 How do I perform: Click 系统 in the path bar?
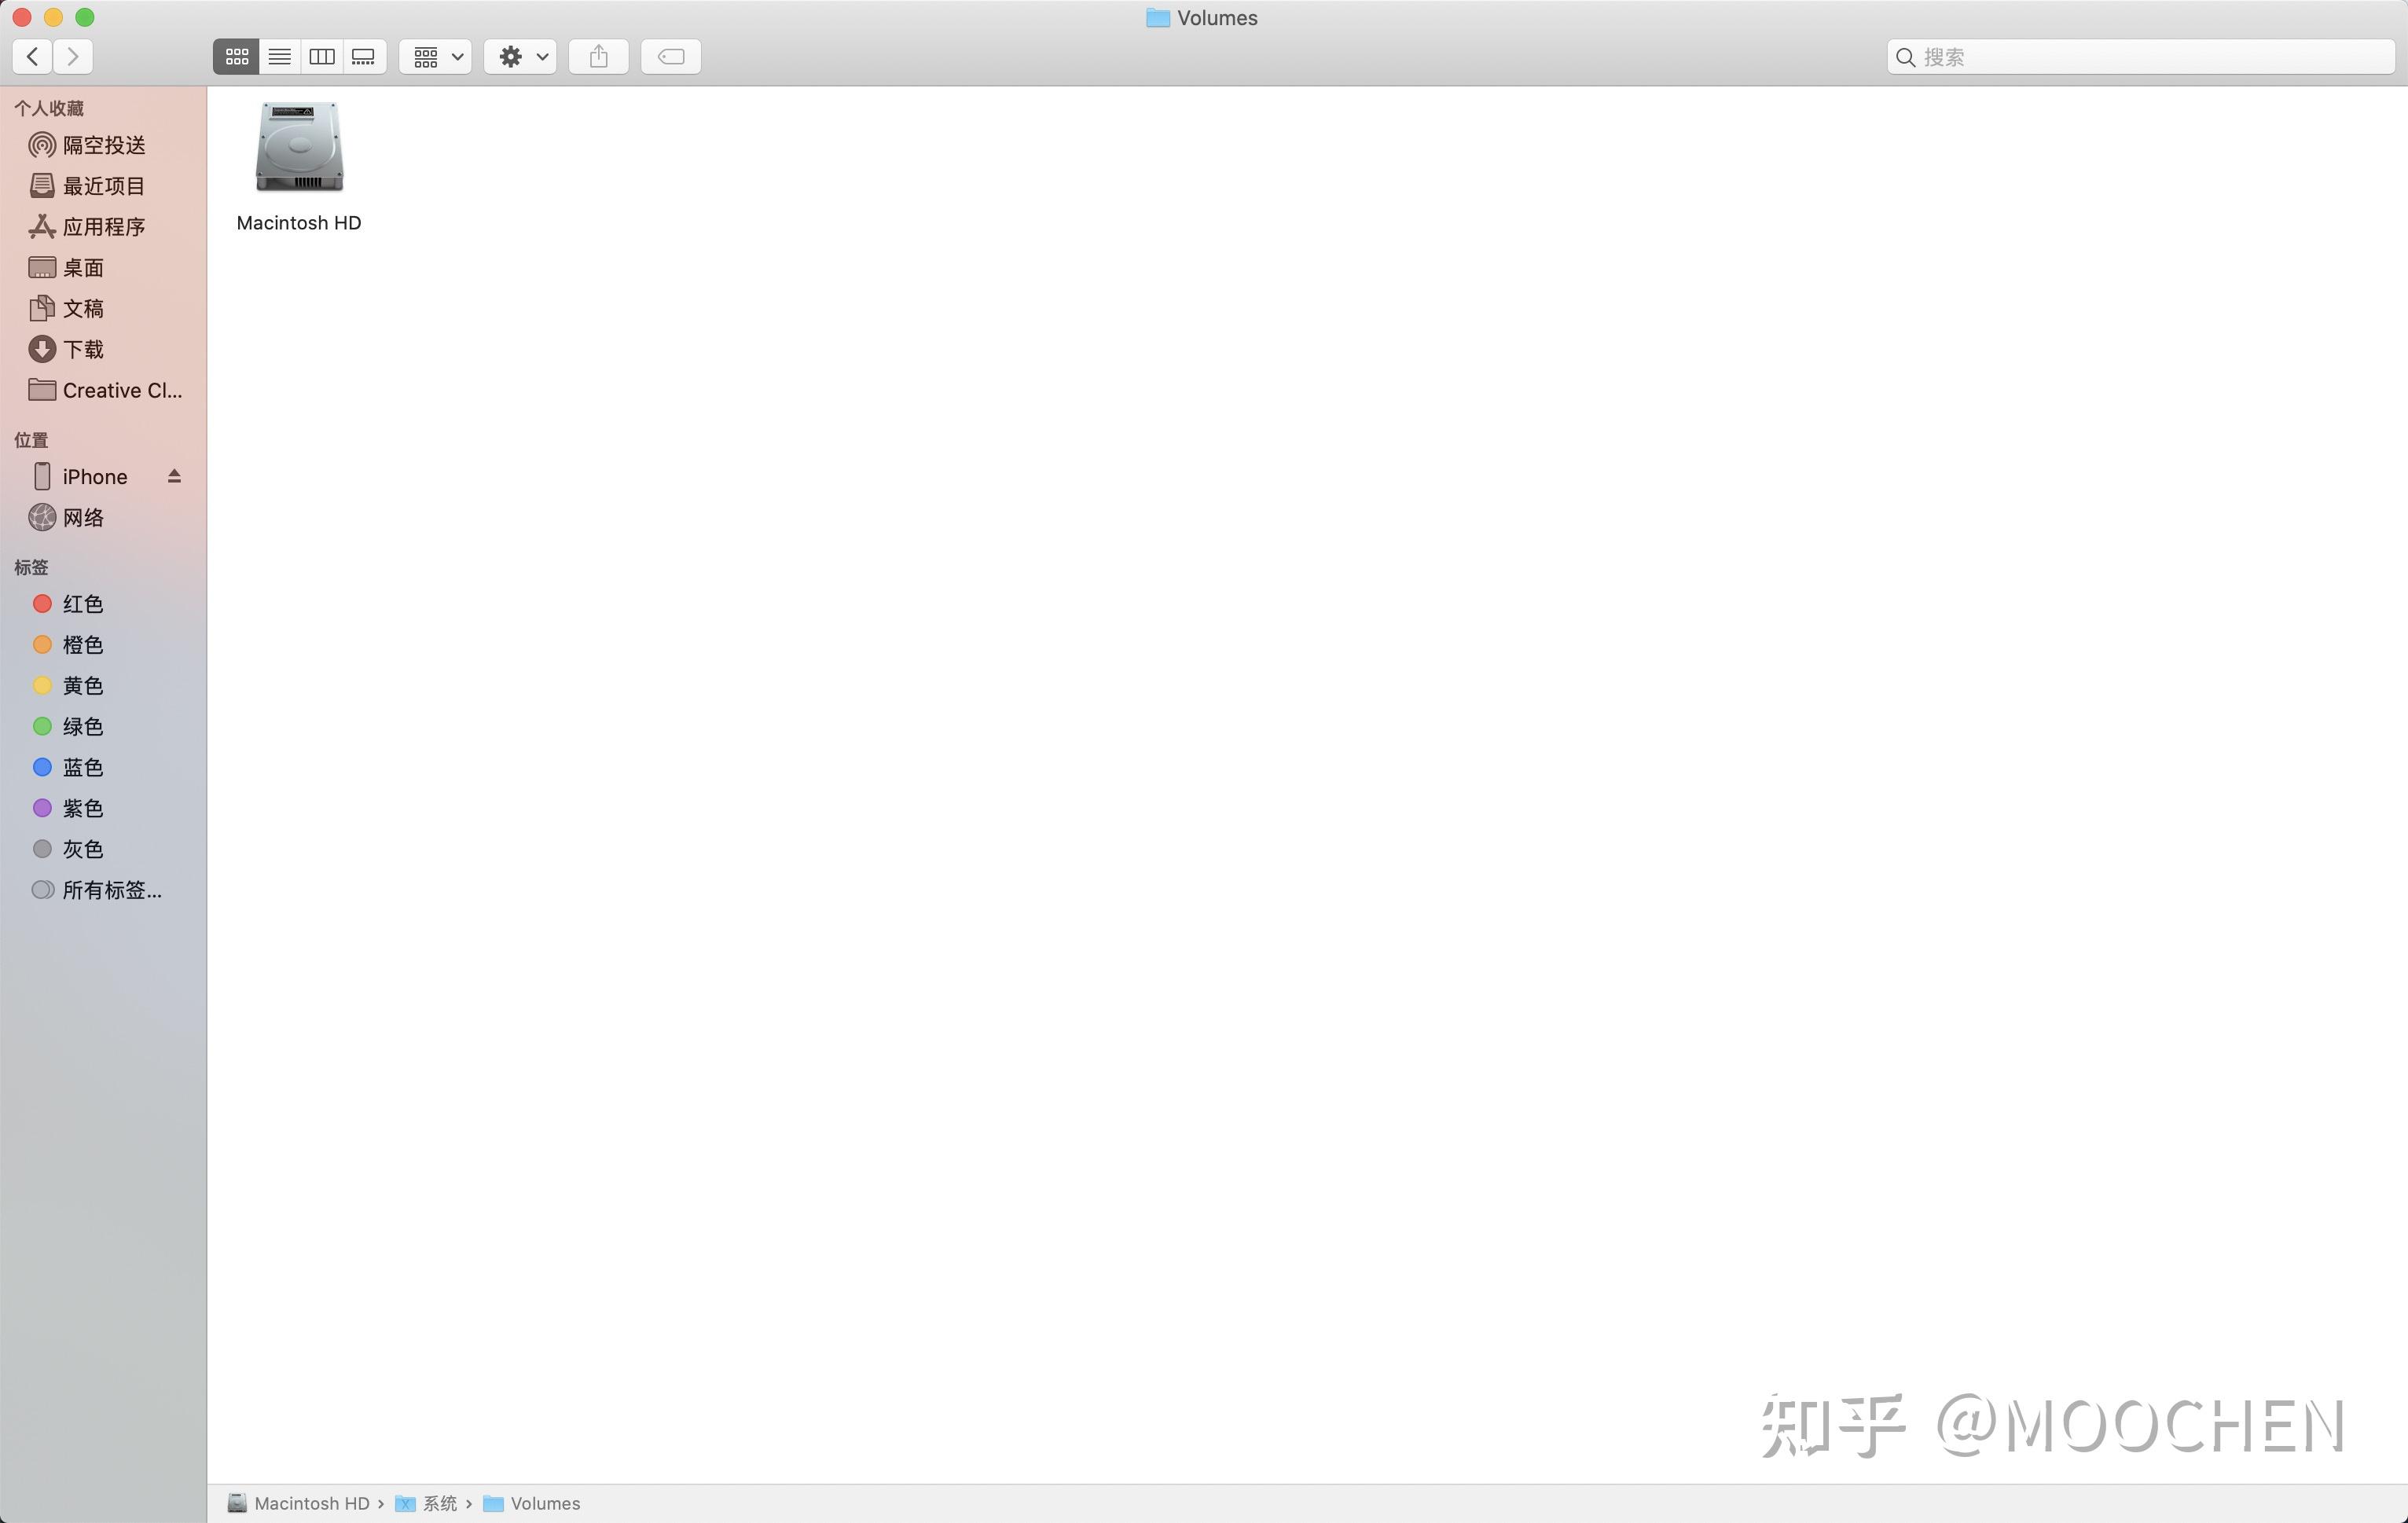tap(439, 1503)
